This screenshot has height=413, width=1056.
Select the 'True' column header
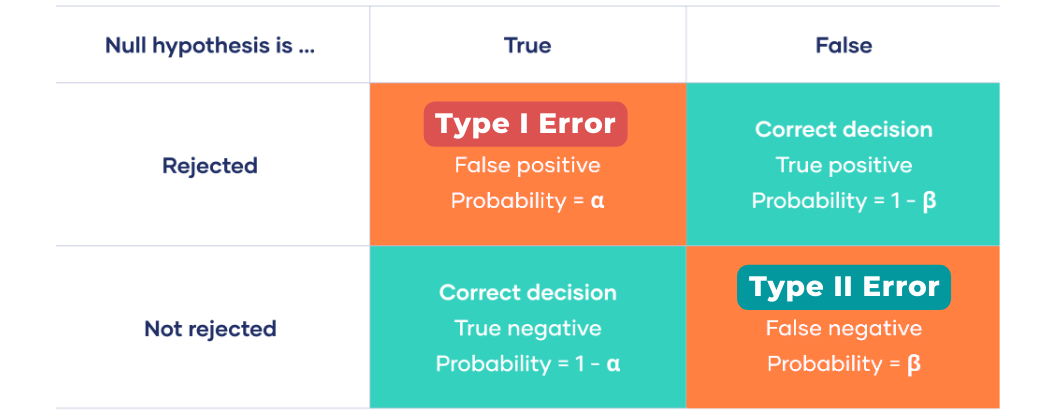point(527,45)
